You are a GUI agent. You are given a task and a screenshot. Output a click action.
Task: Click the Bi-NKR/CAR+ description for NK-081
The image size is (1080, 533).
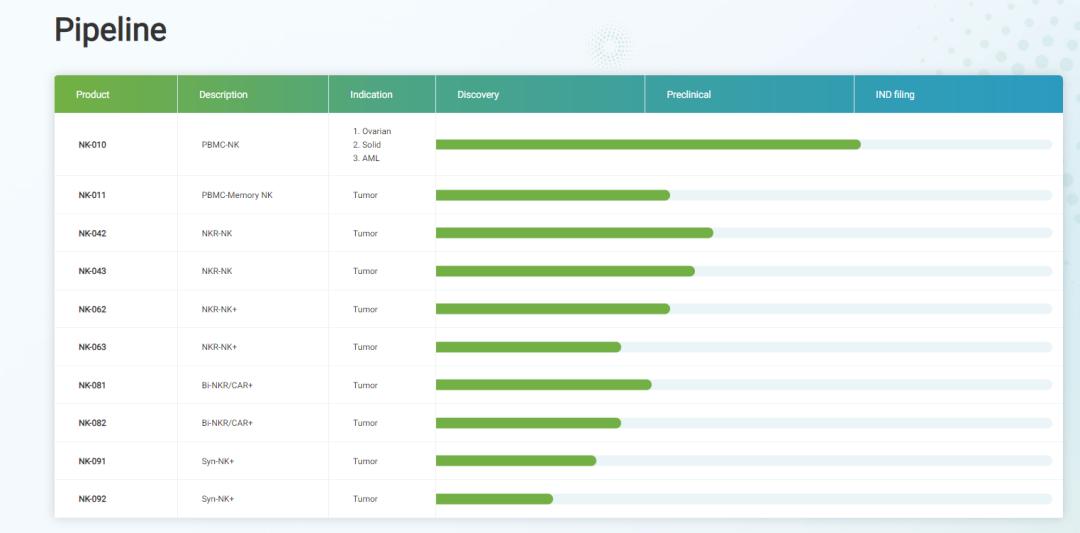[x=227, y=385]
